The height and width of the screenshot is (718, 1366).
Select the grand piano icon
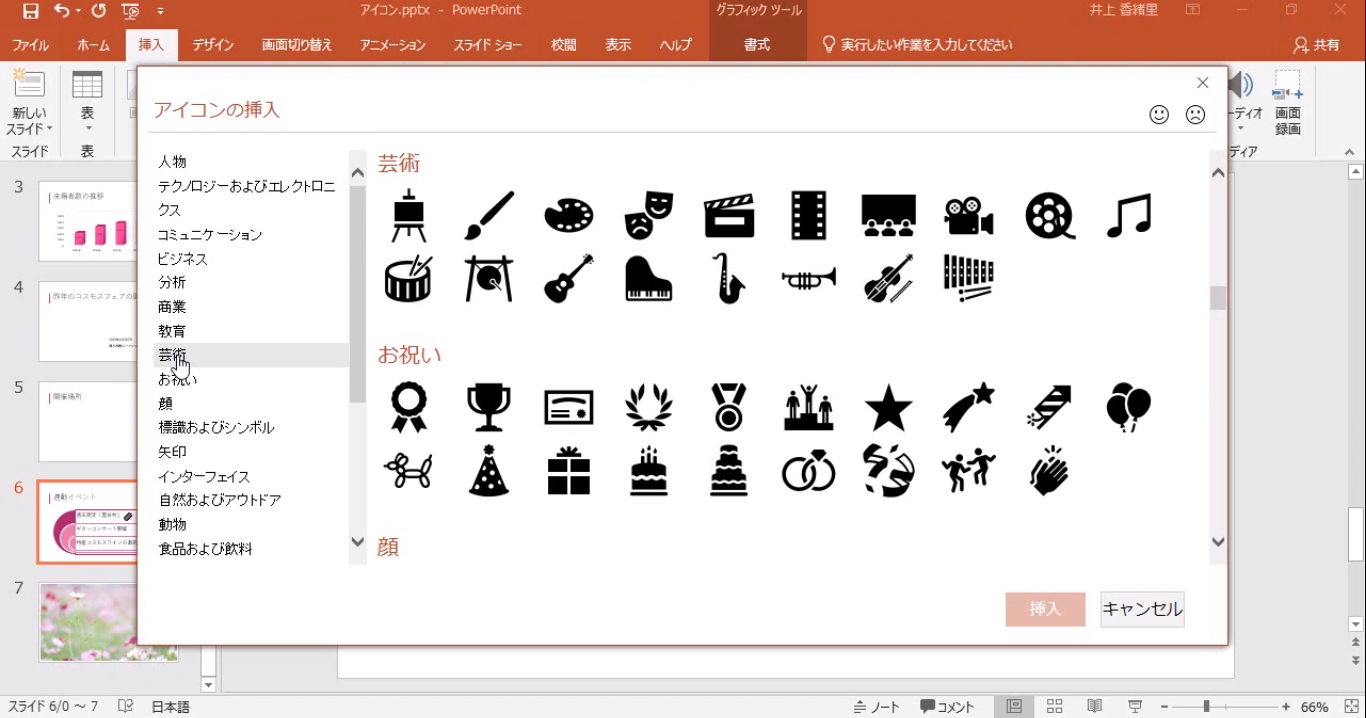coord(649,278)
